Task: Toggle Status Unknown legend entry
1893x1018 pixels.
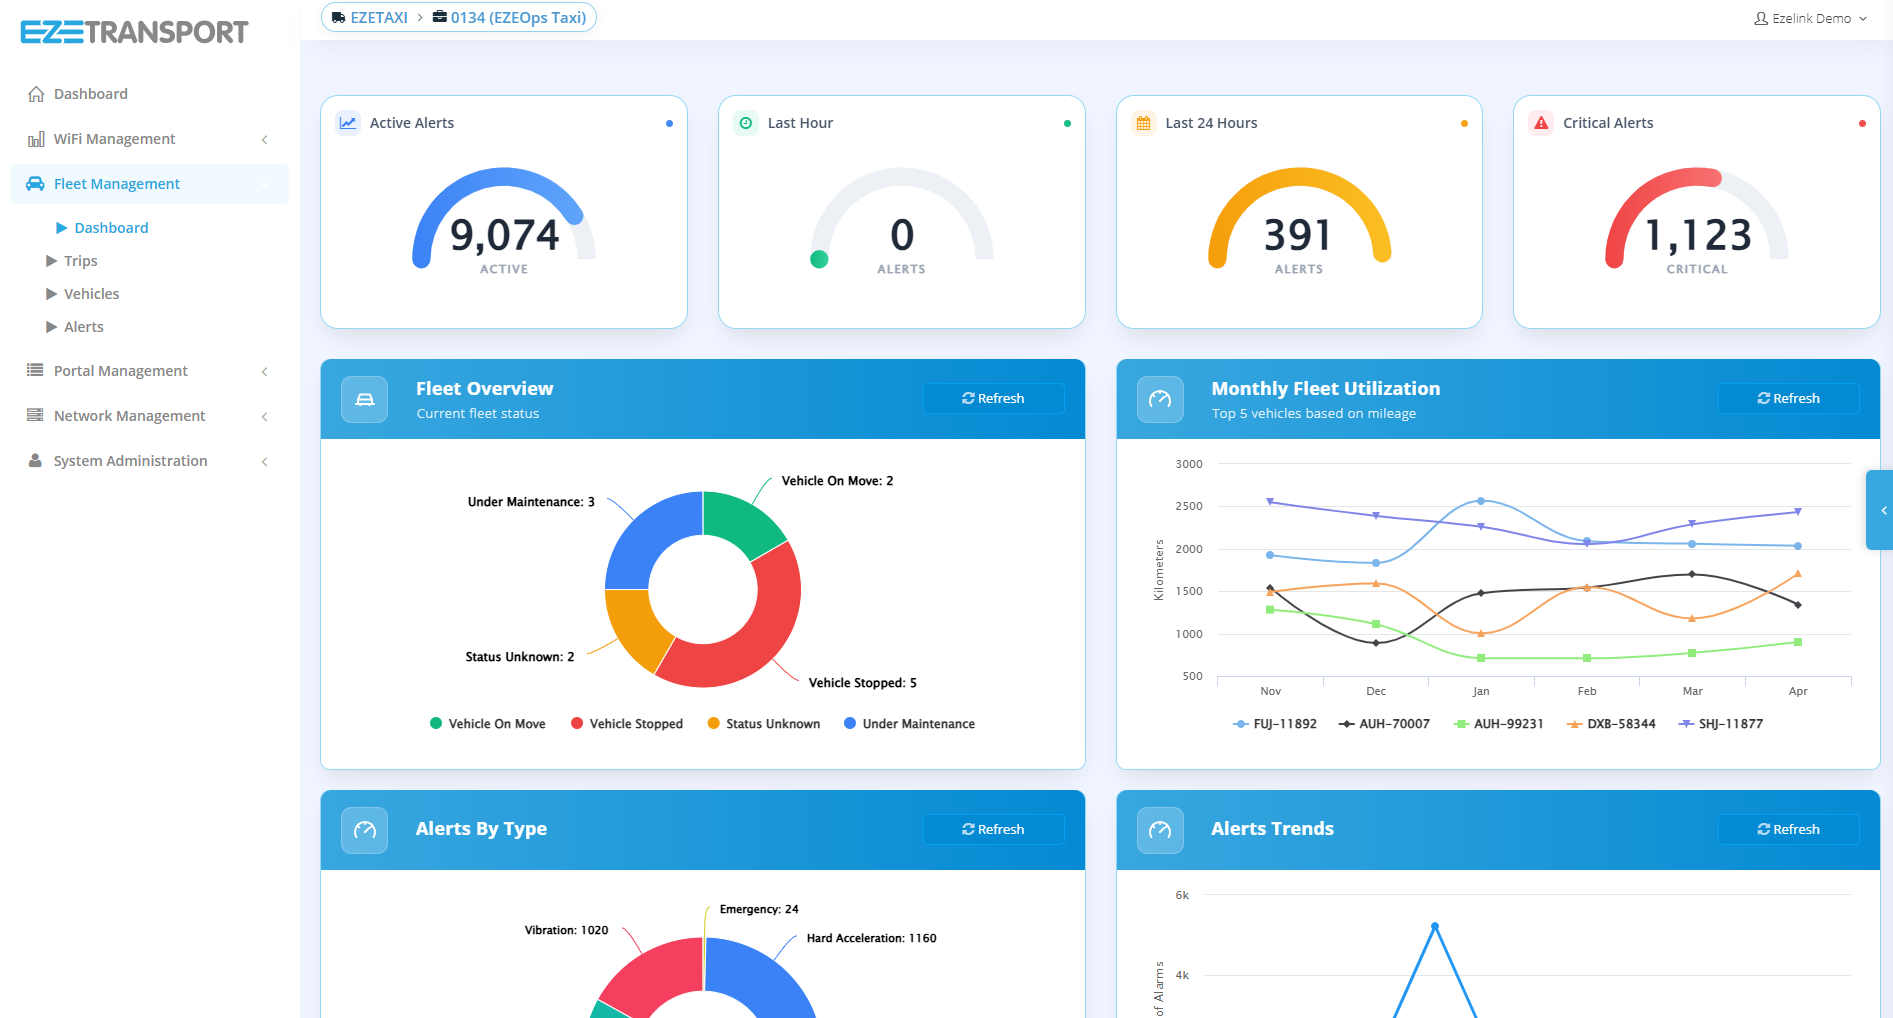Action: coord(764,724)
